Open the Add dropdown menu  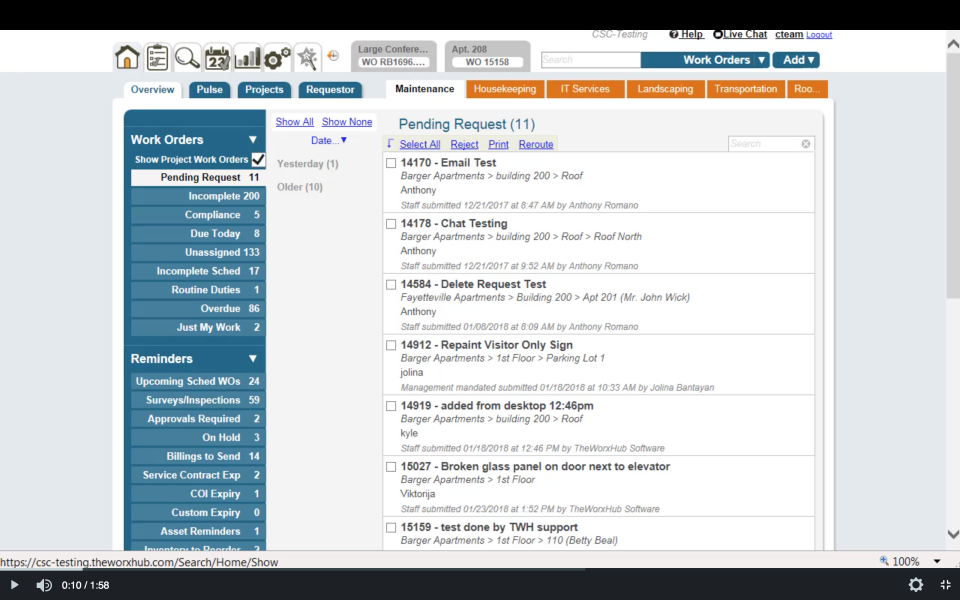click(x=796, y=60)
